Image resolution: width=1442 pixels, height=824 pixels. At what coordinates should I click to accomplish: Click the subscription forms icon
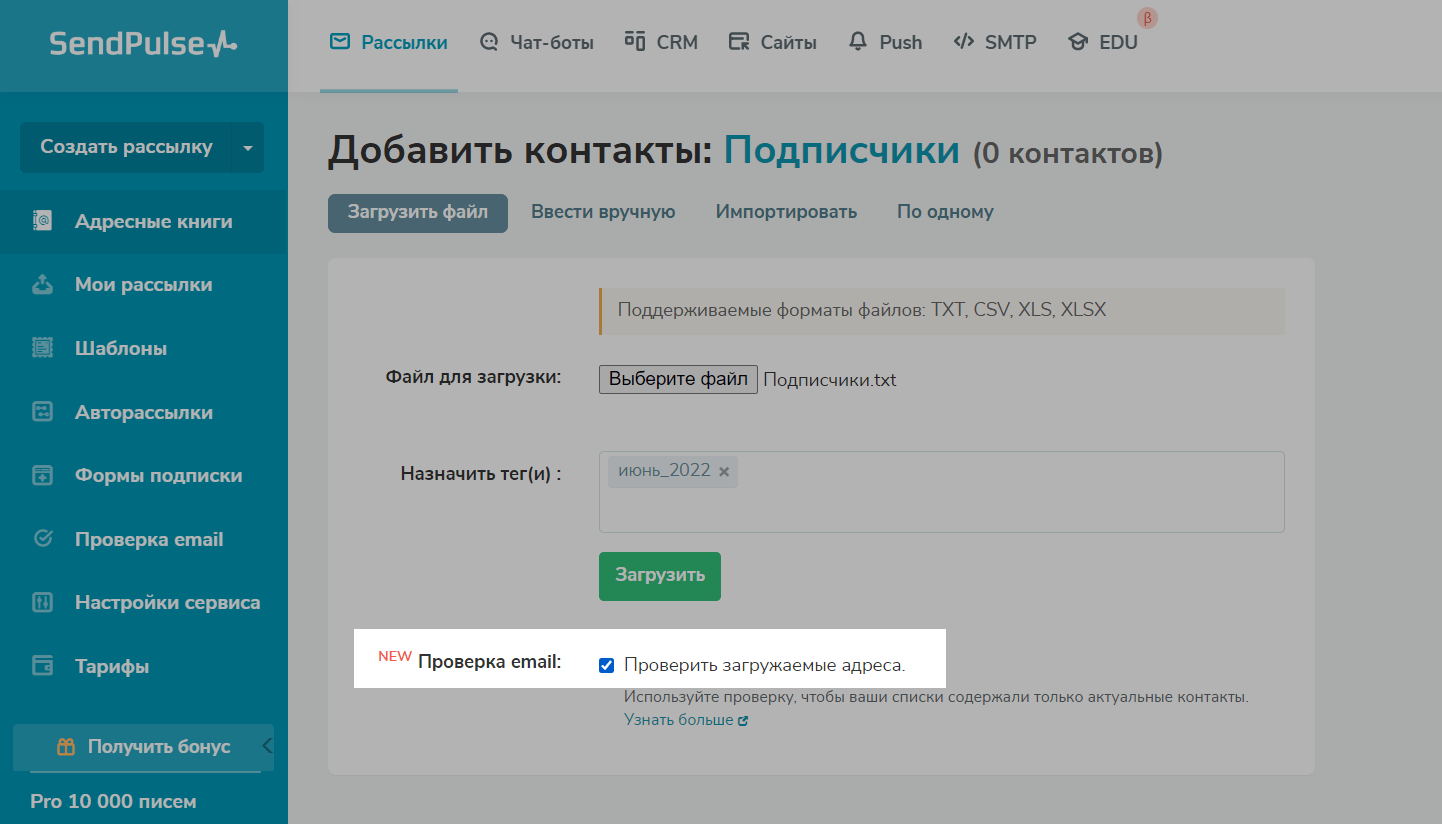coord(43,475)
